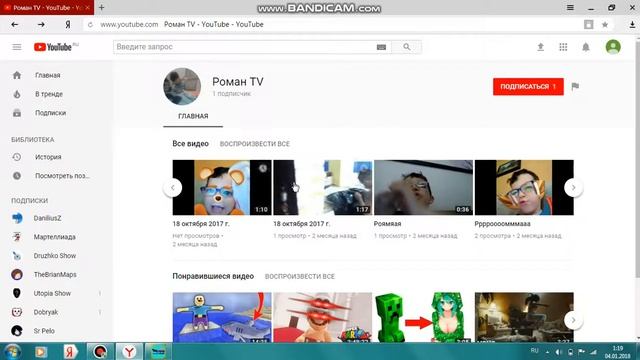This screenshot has width=640, height=360.
Task: Open the account avatar menu
Action: 613,47
